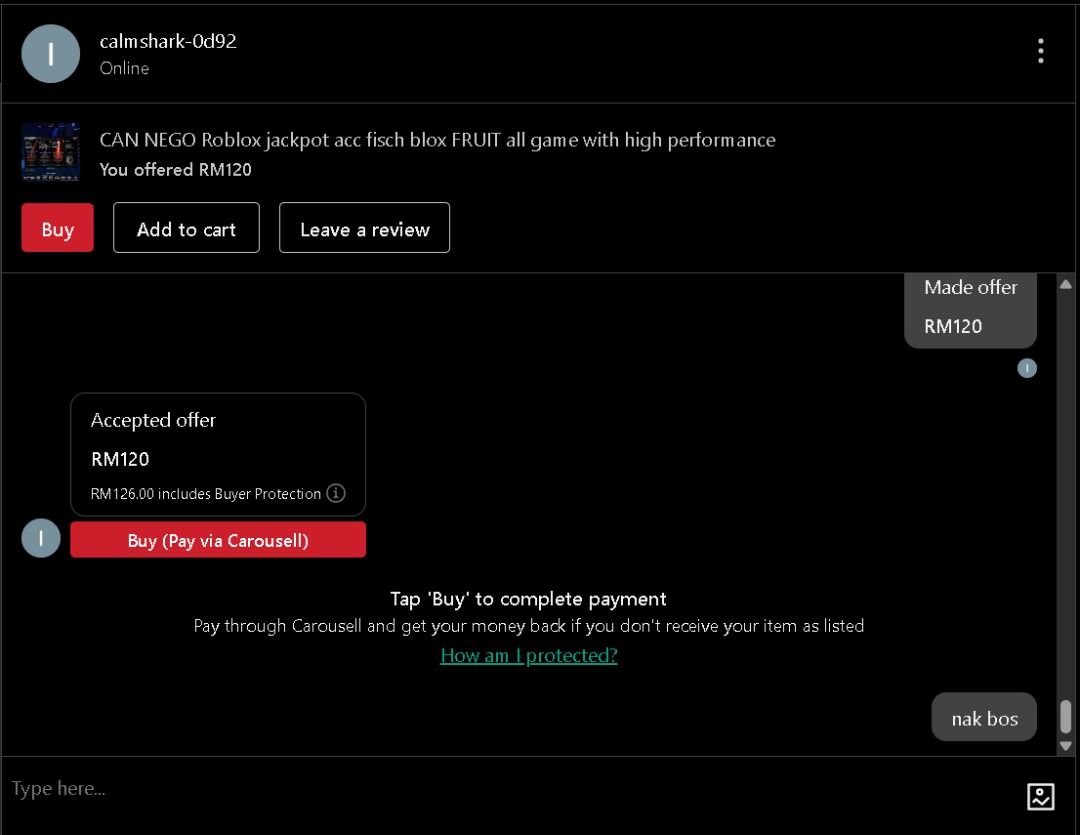Click the 'nak bos' message bubble
1080x835 pixels.
tap(984, 718)
